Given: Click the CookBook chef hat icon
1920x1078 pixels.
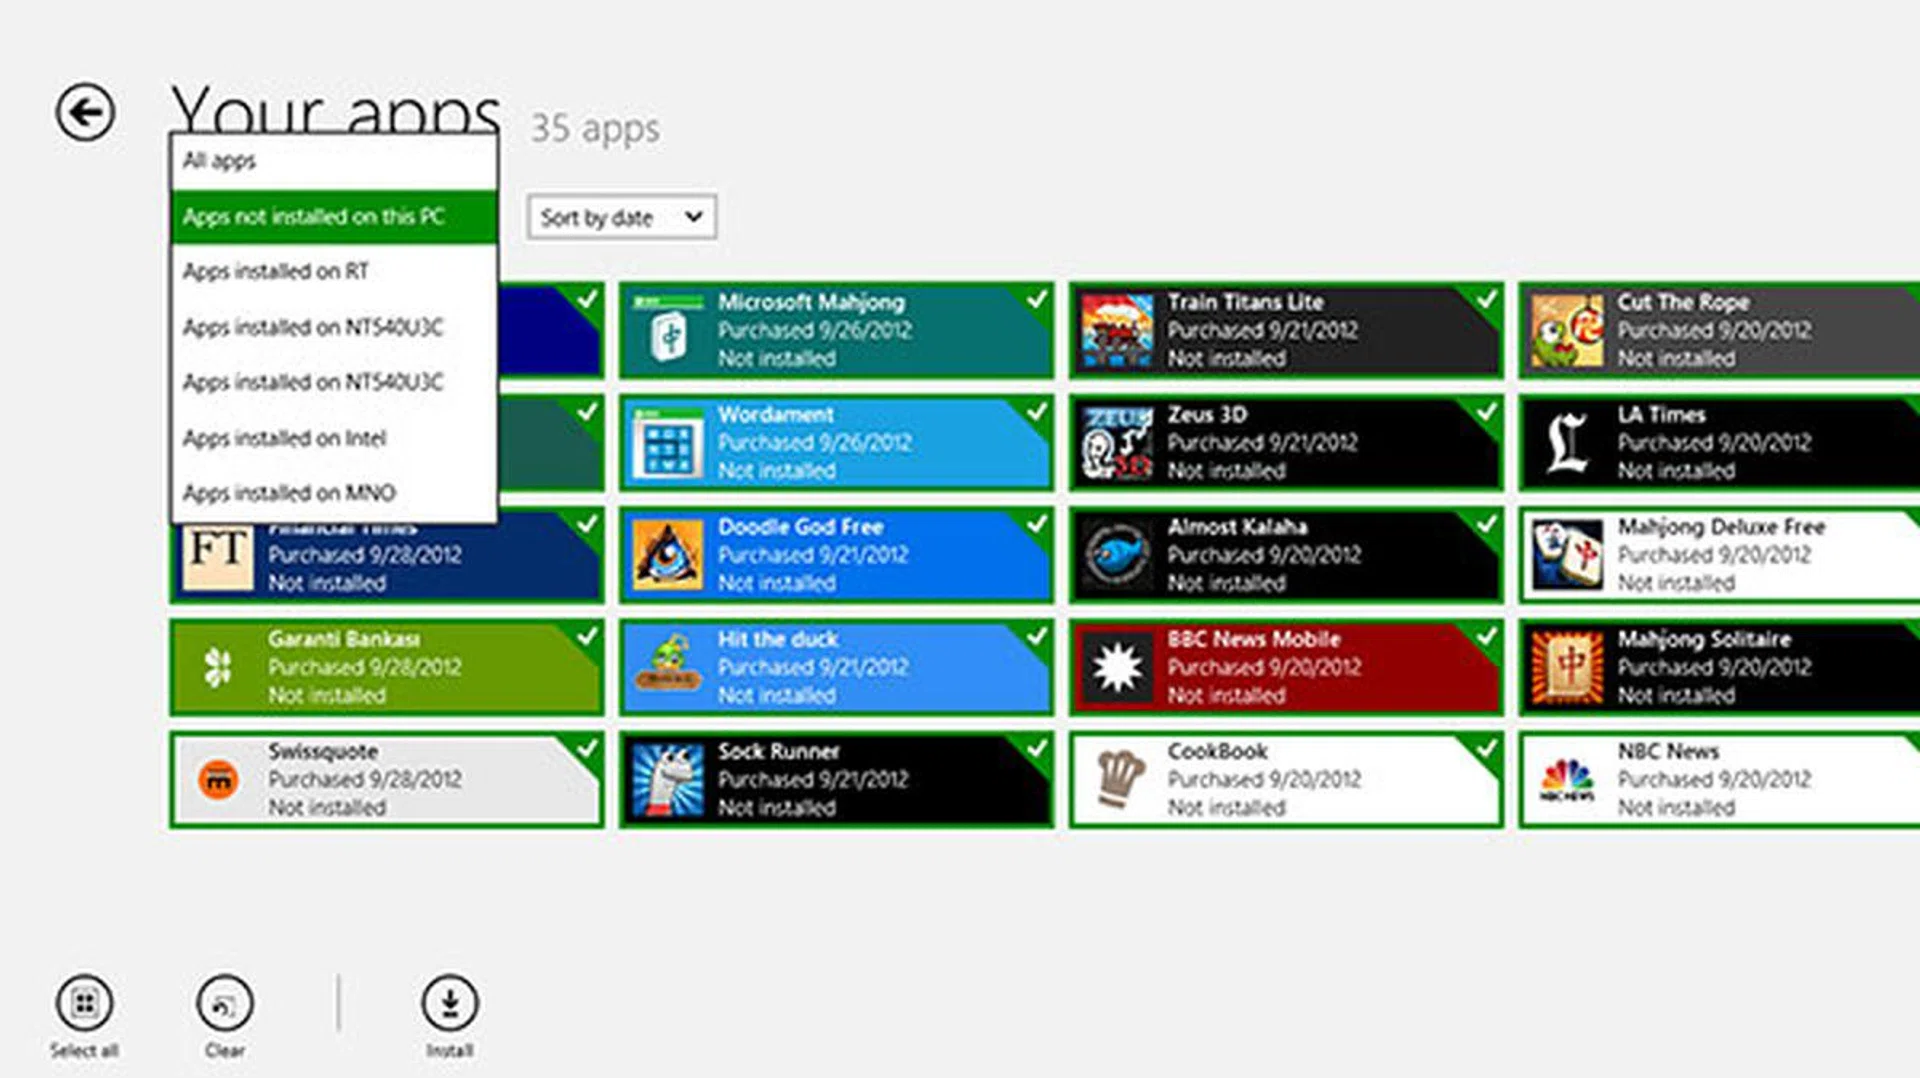Looking at the screenshot, I should 1117,779.
